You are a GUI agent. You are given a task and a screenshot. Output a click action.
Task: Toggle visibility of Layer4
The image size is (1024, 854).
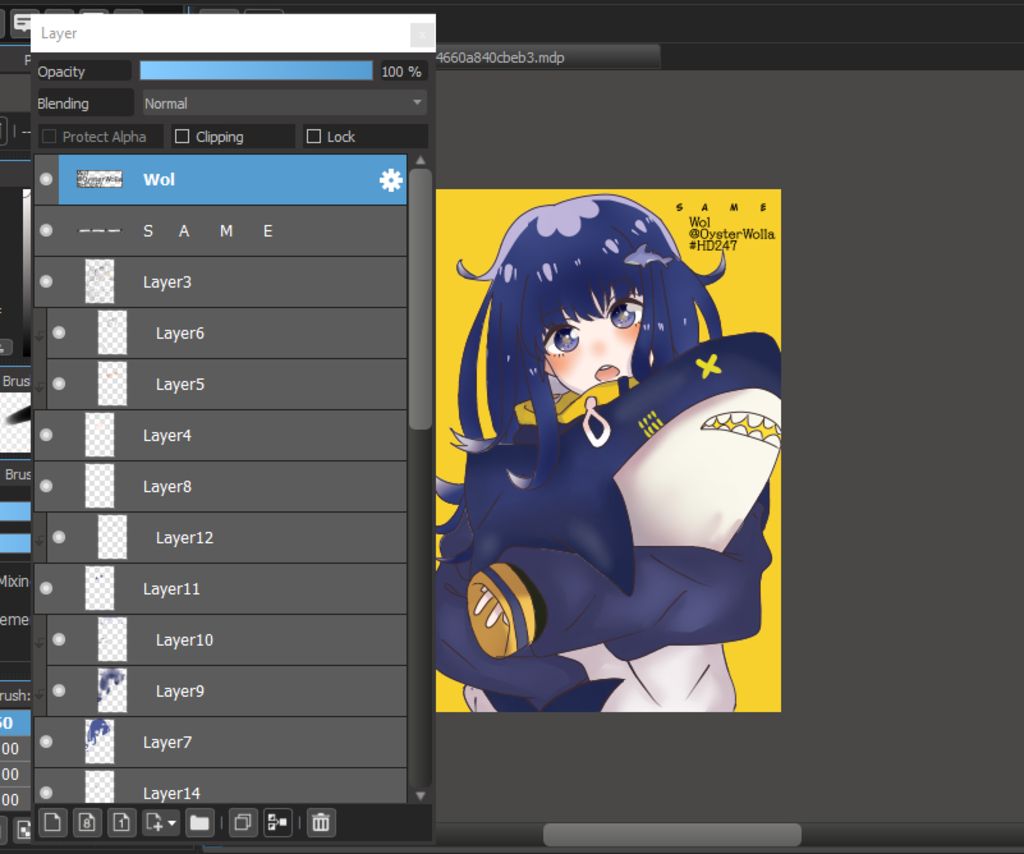[46, 435]
